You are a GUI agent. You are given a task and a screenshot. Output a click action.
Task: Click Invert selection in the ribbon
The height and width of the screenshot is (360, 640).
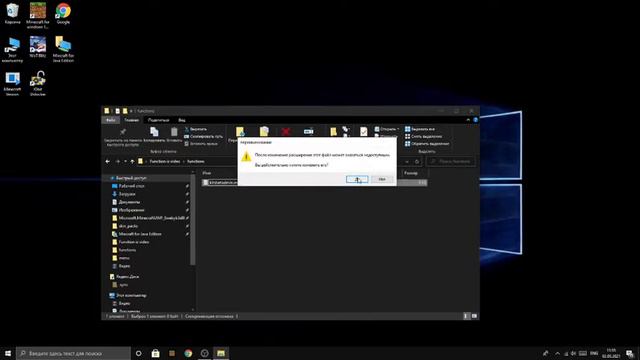click(427, 144)
